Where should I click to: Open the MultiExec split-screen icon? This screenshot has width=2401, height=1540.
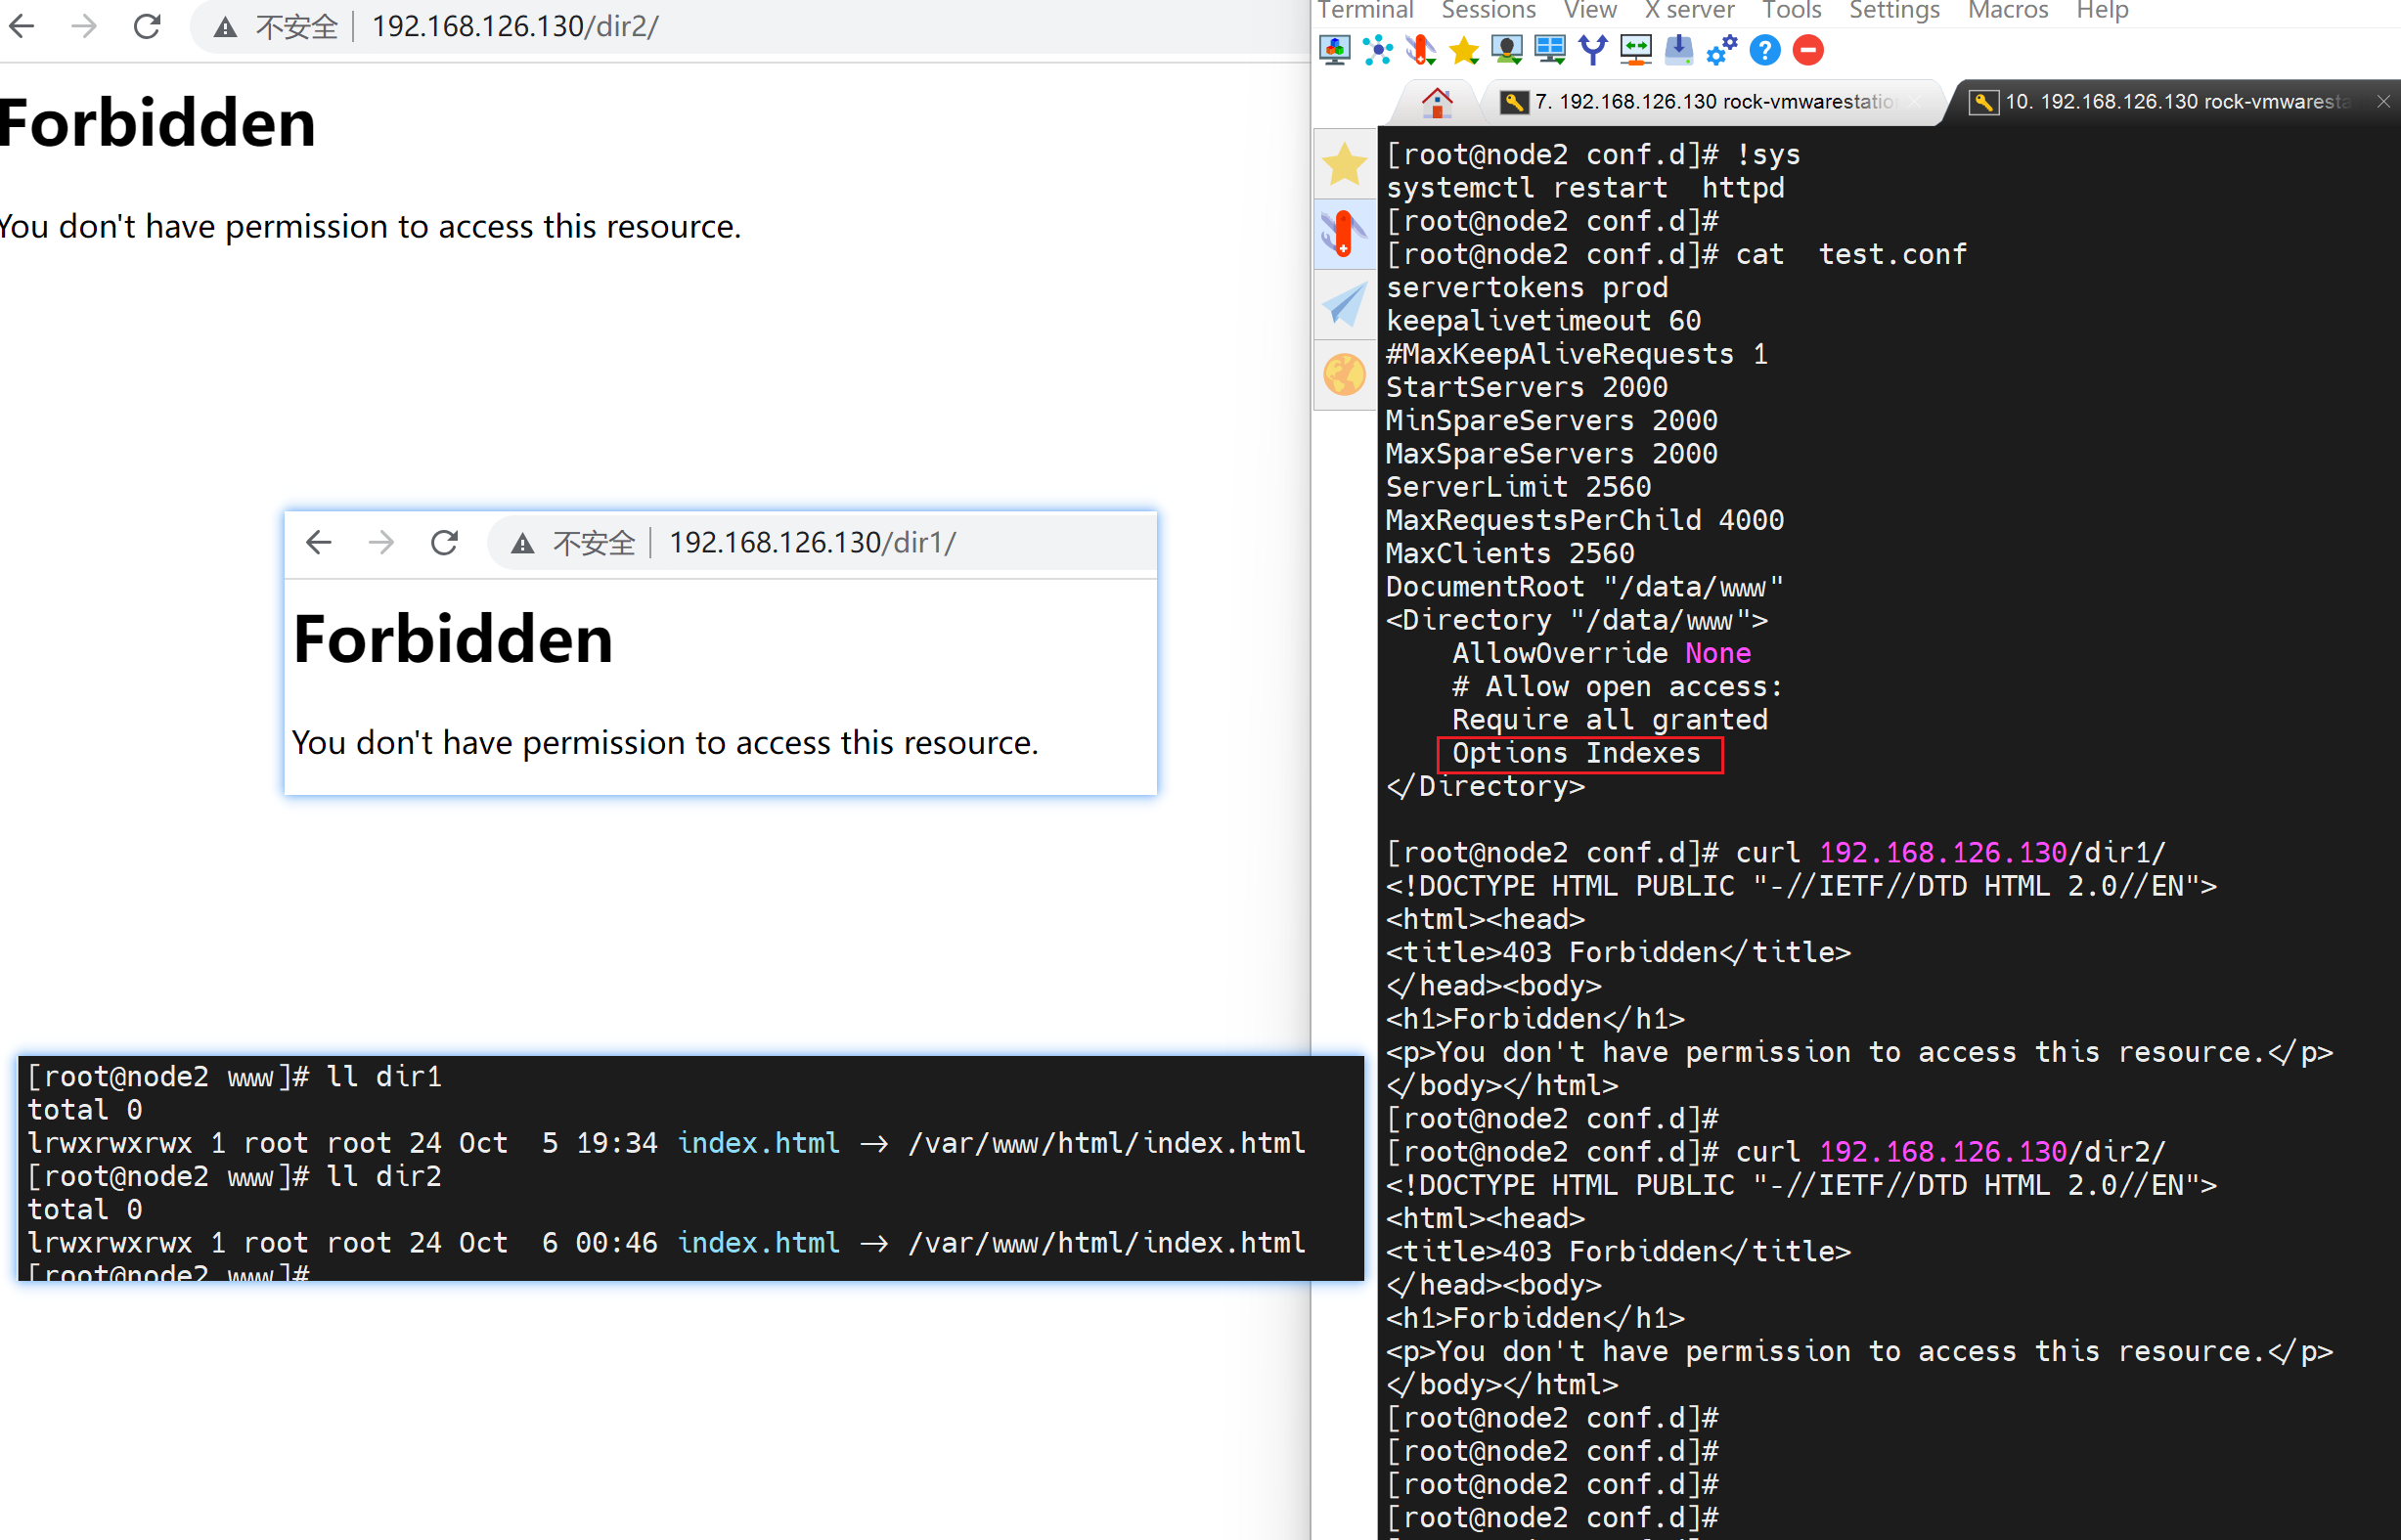pyautogui.click(x=1550, y=50)
